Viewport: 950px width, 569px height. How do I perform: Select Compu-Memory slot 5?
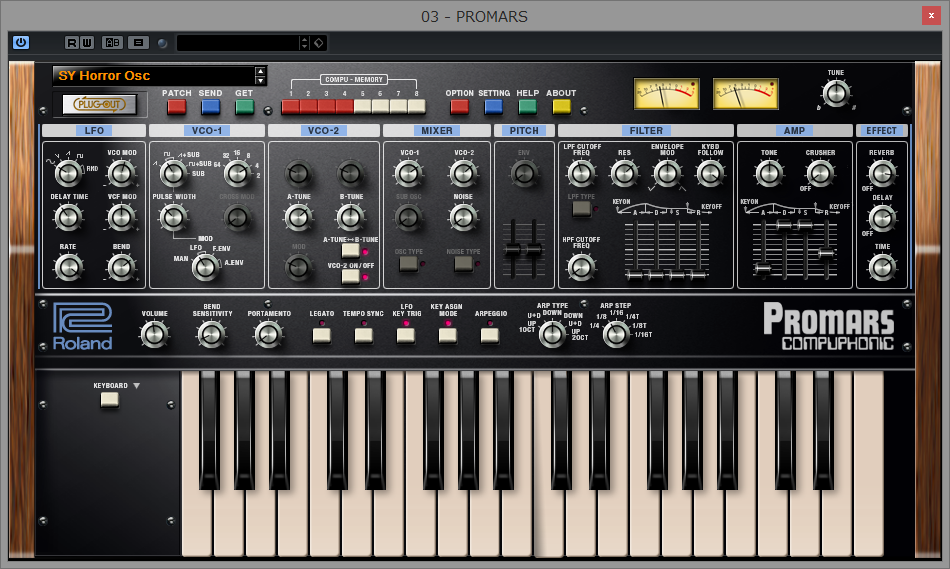click(x=362, y=107)
